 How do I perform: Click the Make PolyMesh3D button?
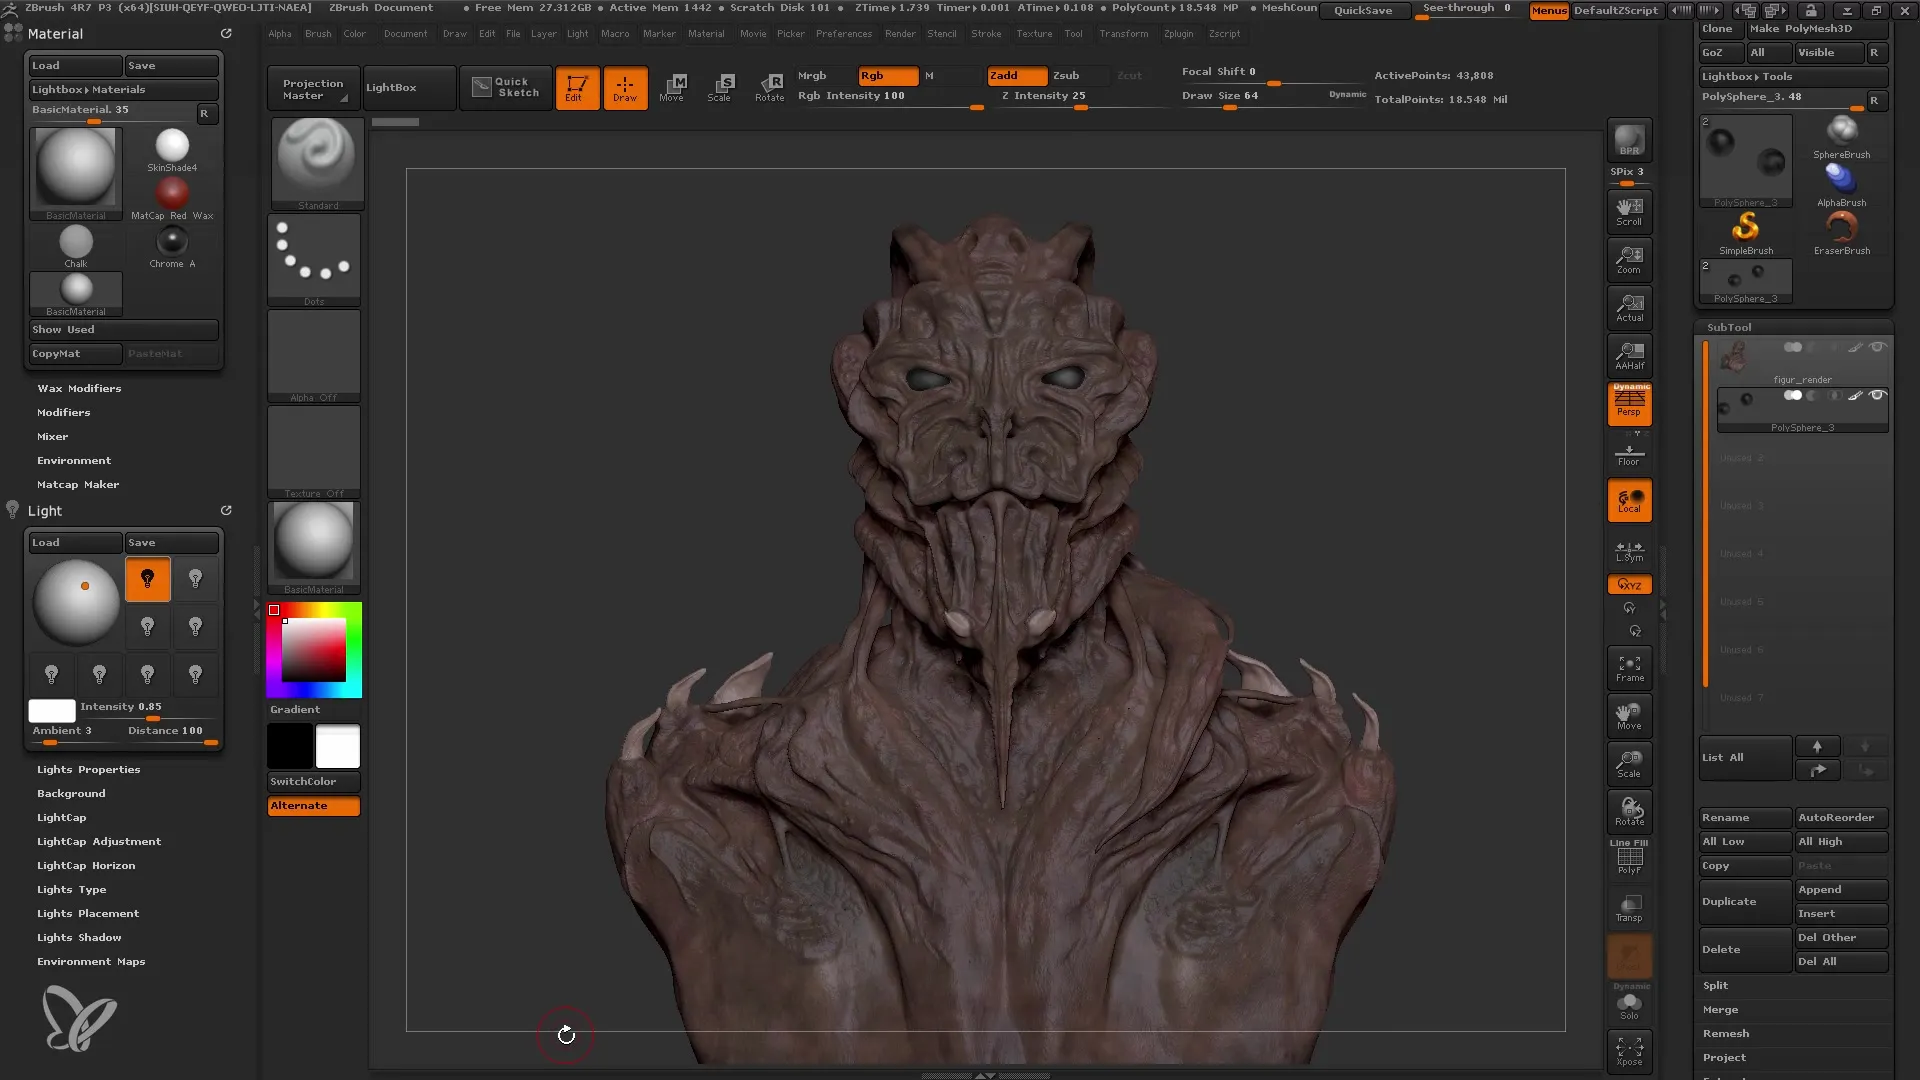pos(1813,28)
